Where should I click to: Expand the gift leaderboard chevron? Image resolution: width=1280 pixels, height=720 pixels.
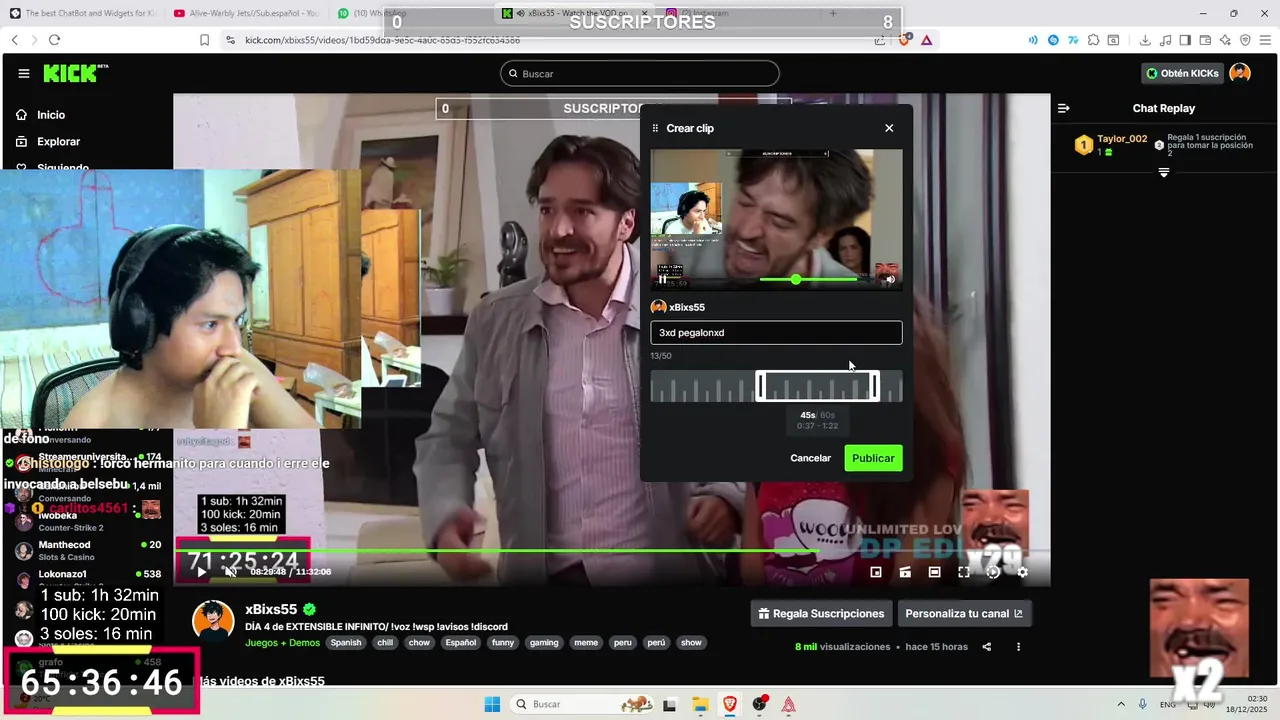[1164, 173]
